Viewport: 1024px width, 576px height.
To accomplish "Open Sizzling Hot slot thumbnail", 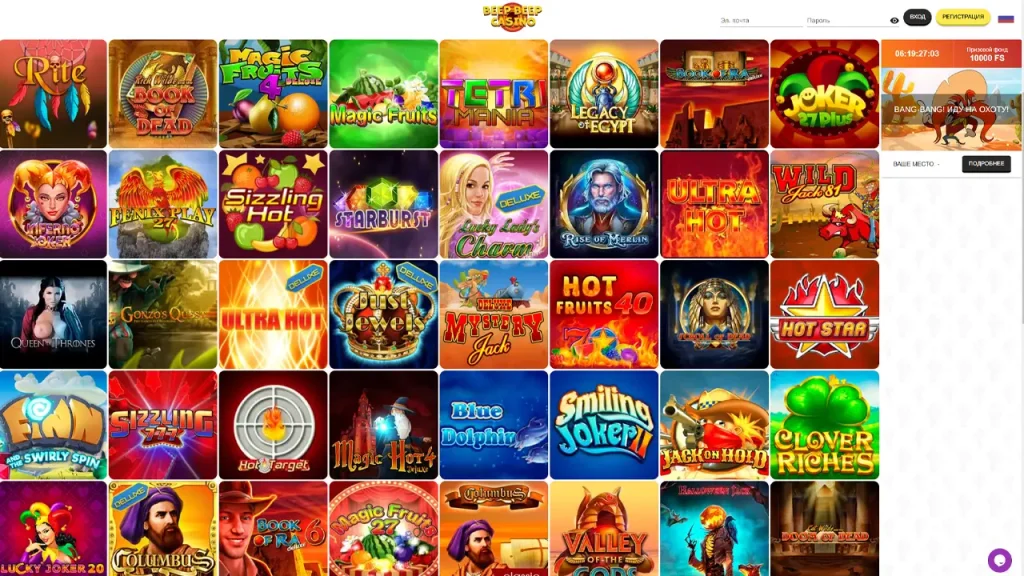I will coord(273,204).
